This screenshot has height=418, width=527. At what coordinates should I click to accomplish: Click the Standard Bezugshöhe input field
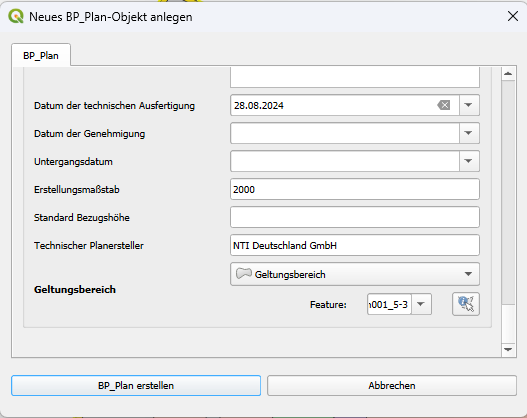355,217
